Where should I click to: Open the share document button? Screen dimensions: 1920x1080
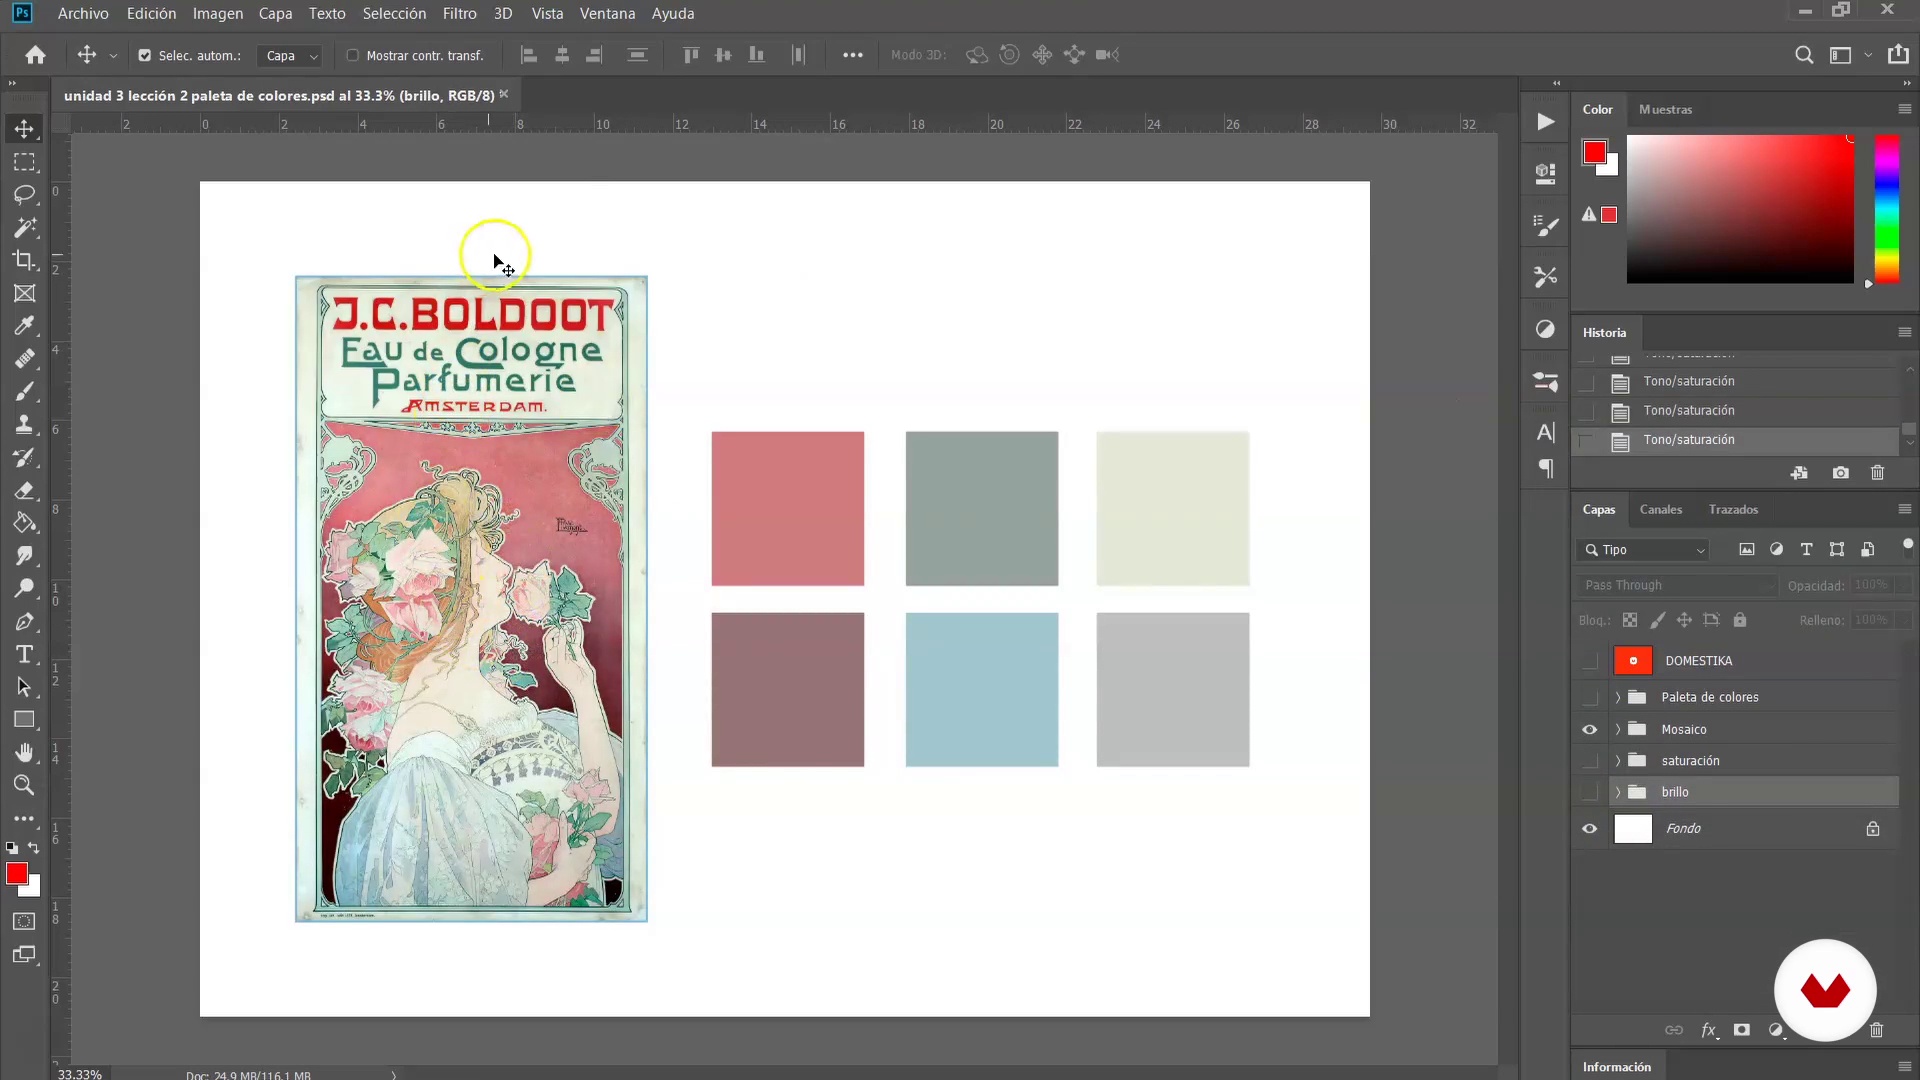(x=1898, y=55)
